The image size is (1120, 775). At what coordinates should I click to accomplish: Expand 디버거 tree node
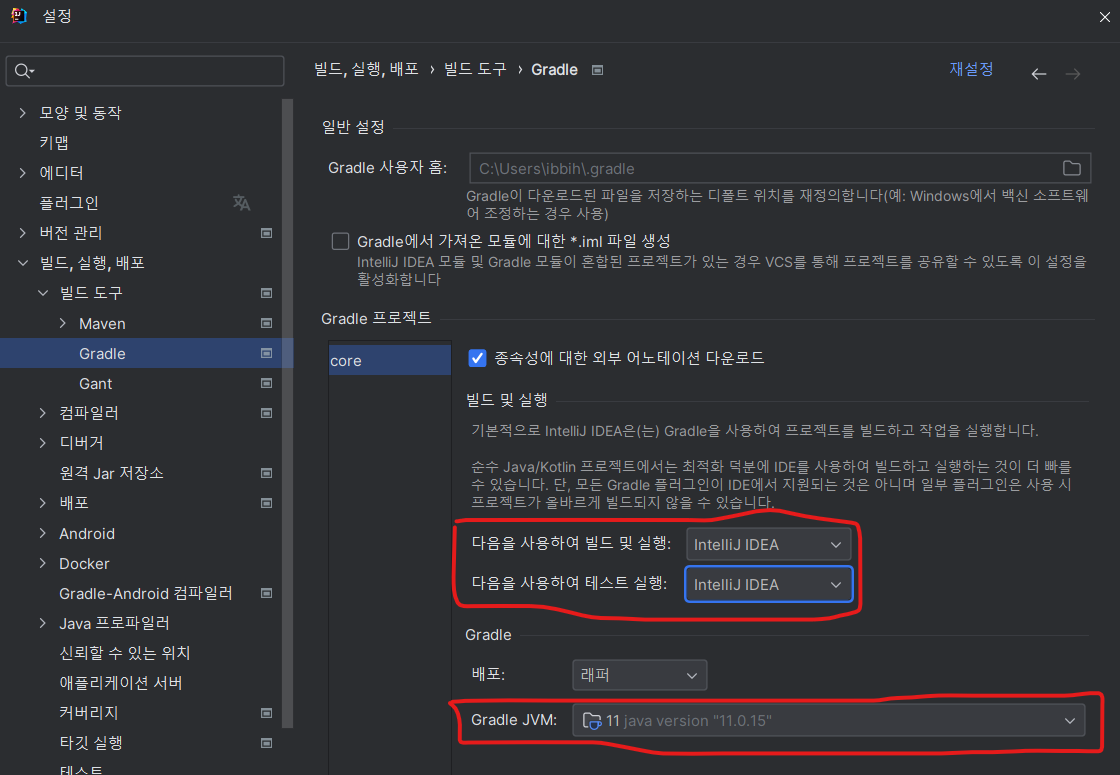[x=43, y=443]
